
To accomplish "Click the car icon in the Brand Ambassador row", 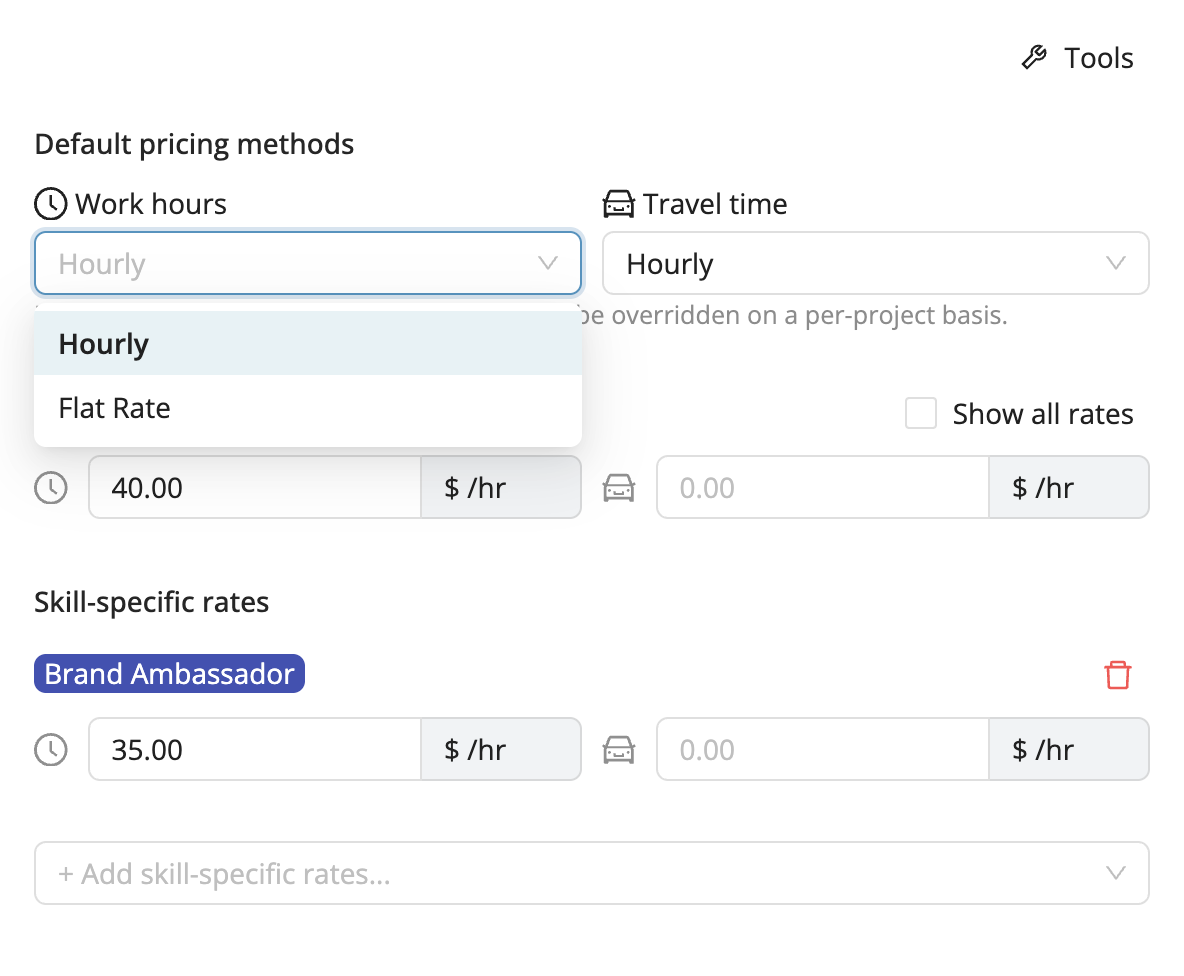I will point(619,749).
